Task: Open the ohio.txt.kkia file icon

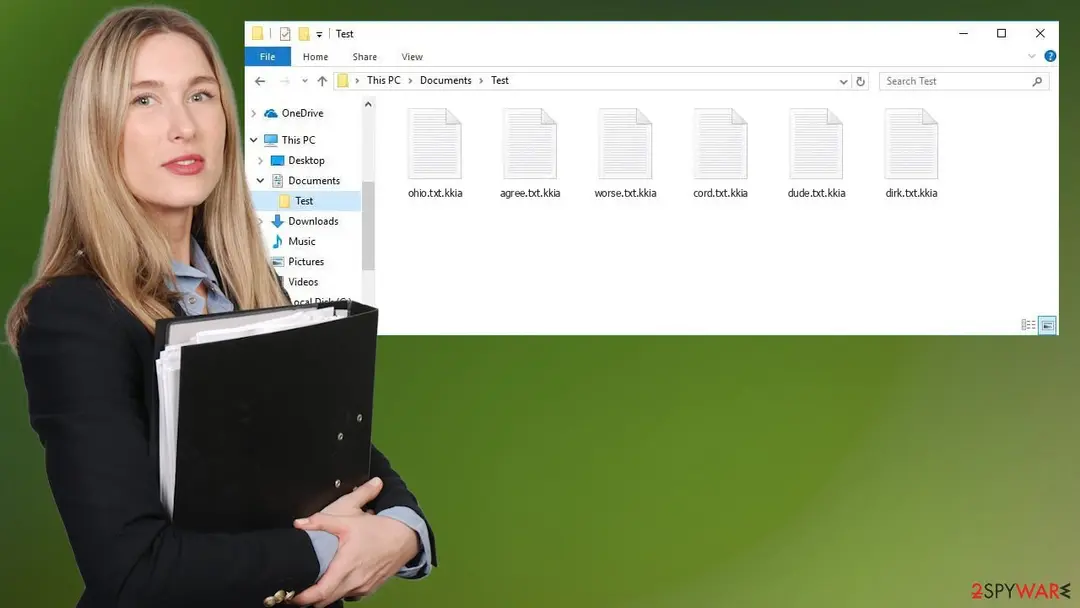Action: pos(435,143)
